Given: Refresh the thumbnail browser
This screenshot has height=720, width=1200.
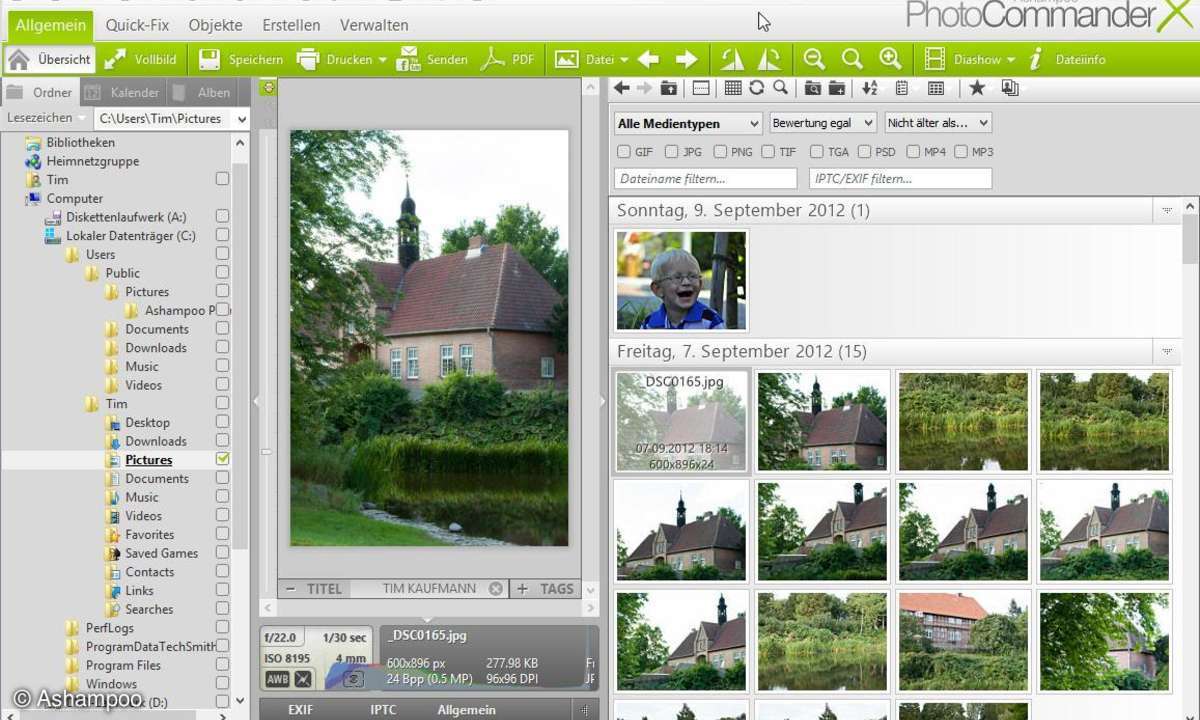Looking at the screenshot, I should coord(757,88).
